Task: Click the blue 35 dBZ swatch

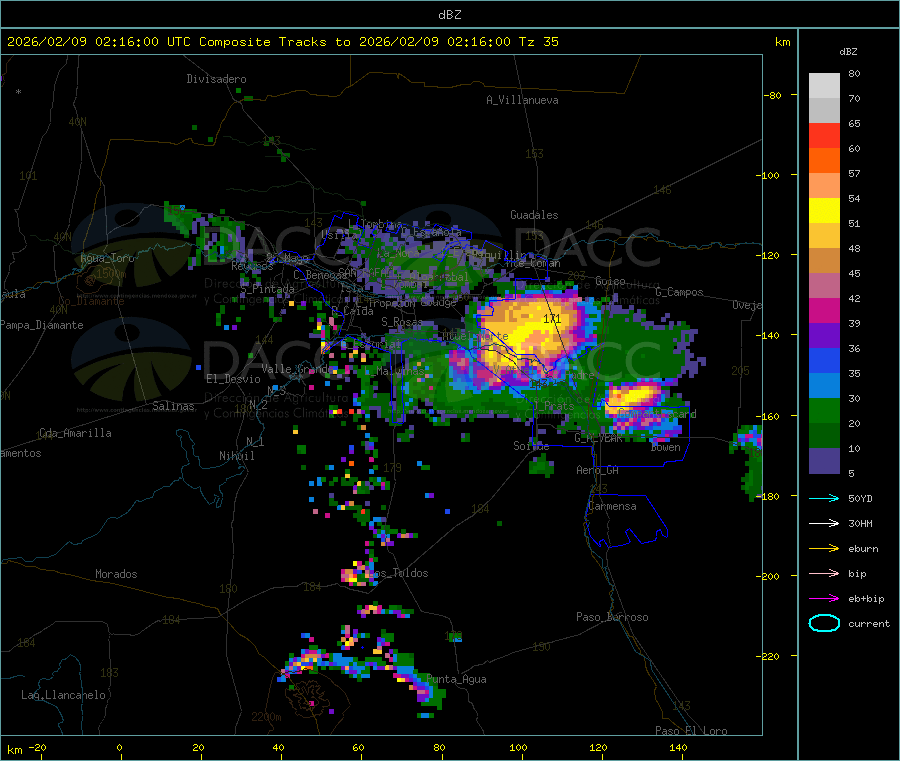Action: coord(824,360)
